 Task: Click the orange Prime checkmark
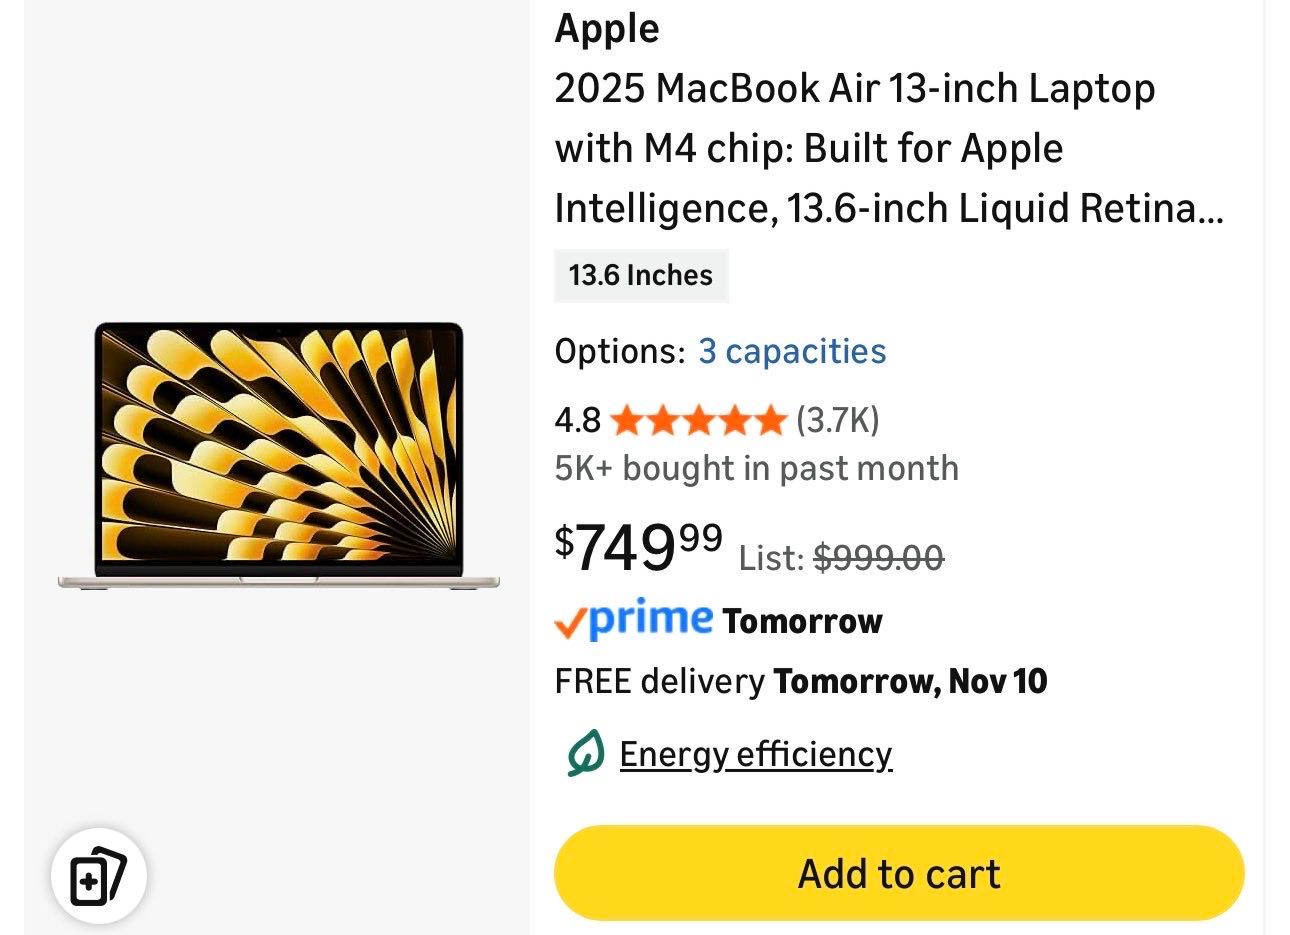(x=568, y=624)
